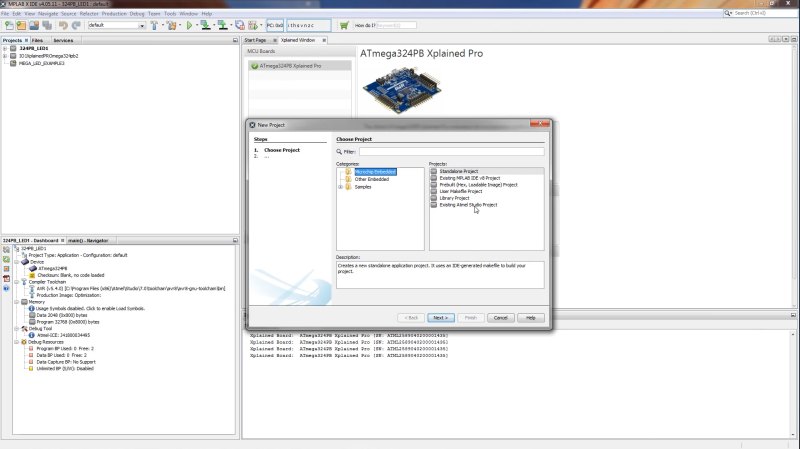Switch to the Start Page tab
The image size is (800, 449).
pyautogui.click(x=255, y=40)
